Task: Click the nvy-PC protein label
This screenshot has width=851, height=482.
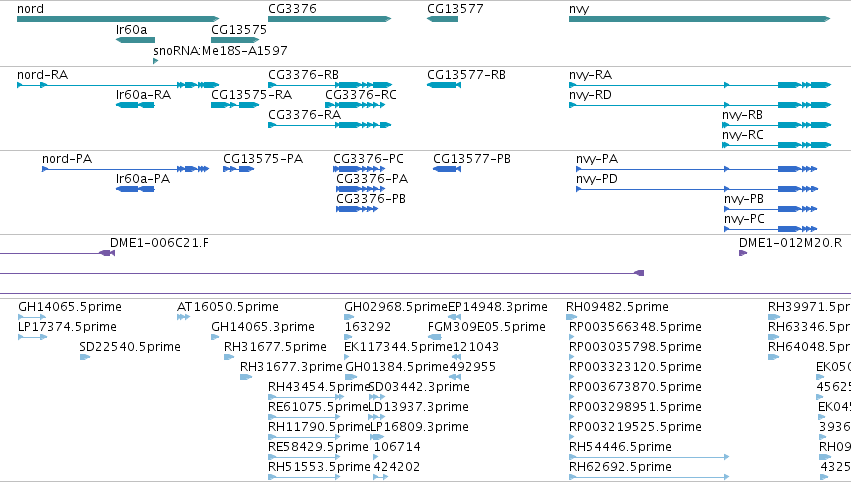Action: (x=744, y=219)
